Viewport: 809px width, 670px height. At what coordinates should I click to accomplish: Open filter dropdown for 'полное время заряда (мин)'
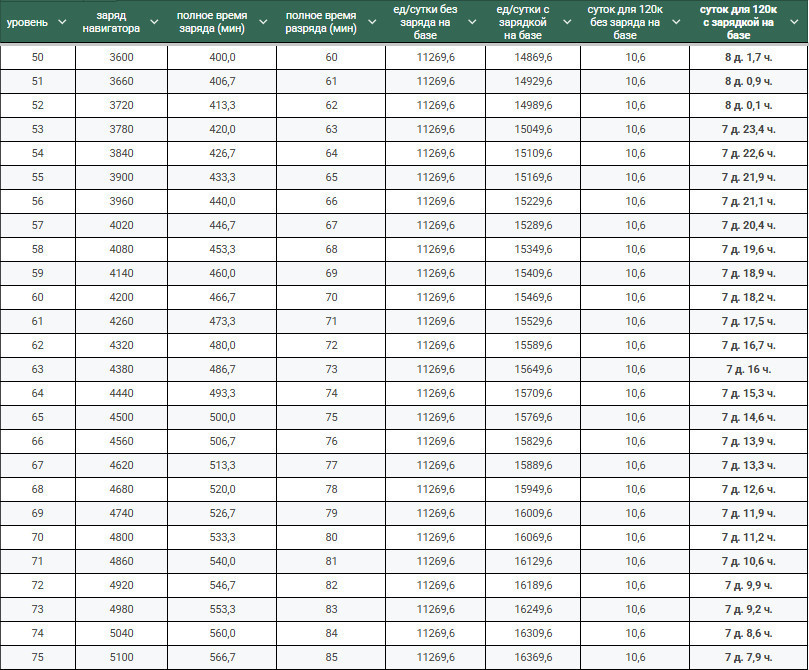263,22
